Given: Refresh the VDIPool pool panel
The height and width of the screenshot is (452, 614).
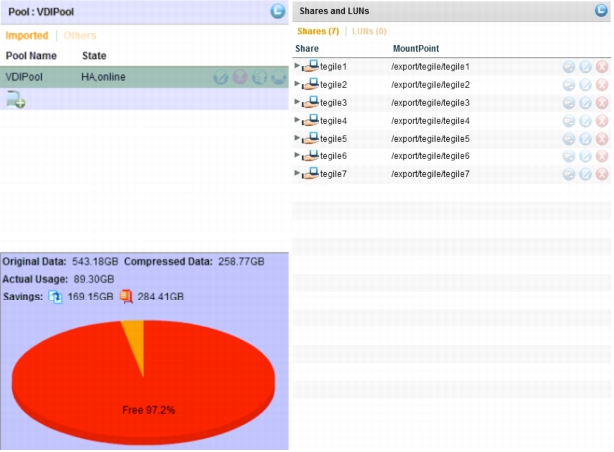Looking at the screenshot, I should coord(278,11).
